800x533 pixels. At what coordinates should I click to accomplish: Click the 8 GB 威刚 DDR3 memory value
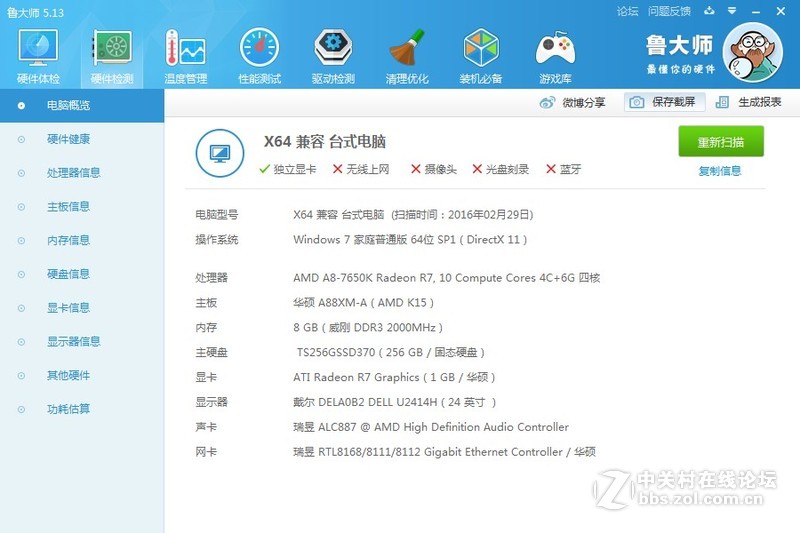[x=368, y=327]
